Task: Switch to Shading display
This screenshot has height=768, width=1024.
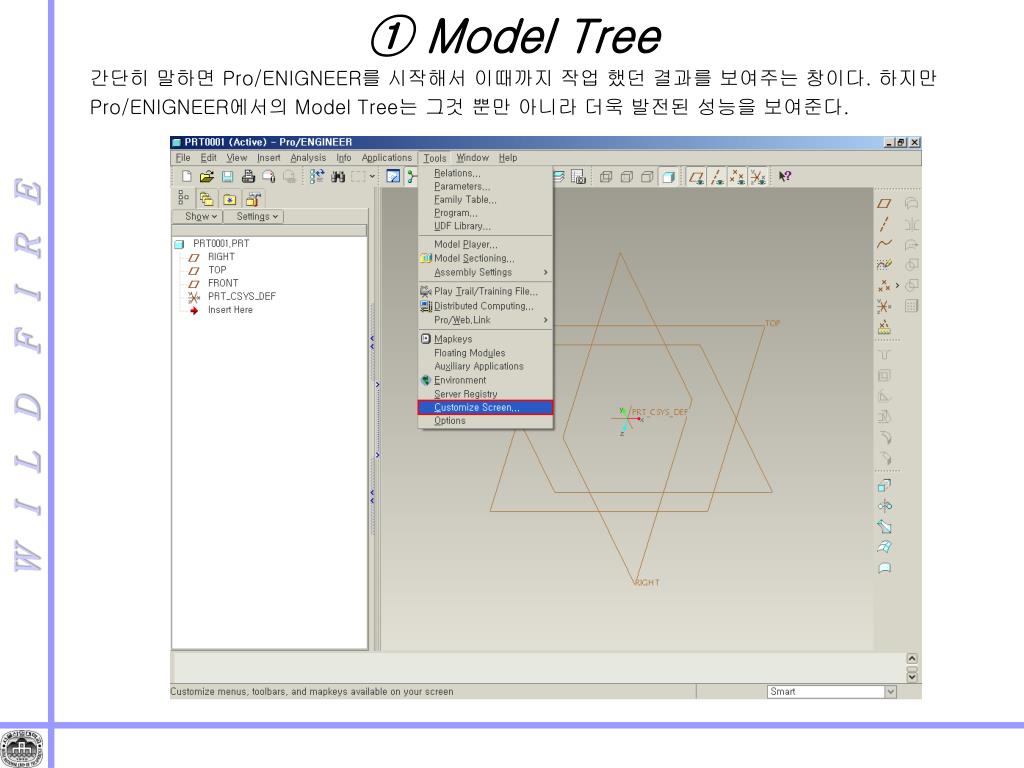Action: pyautogui.click(x=668, y=176)
